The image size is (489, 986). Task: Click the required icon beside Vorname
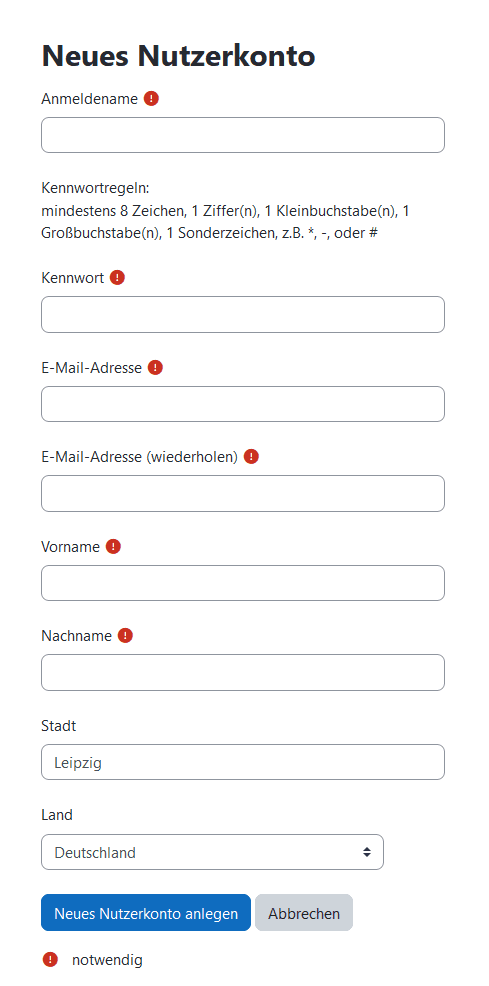coord(113,546)
